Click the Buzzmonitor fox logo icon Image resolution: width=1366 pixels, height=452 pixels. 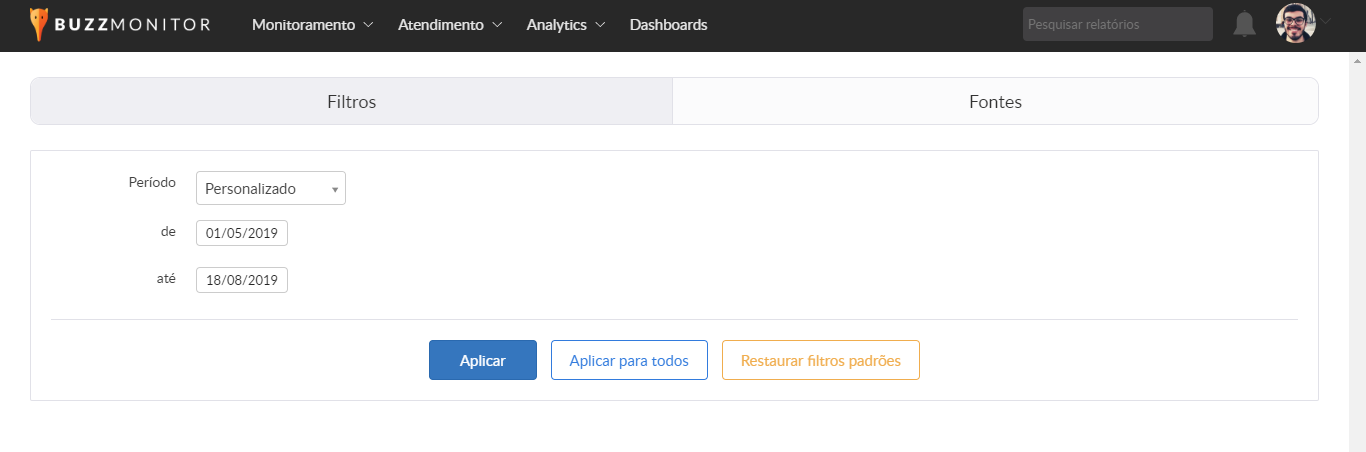(39, 24)
